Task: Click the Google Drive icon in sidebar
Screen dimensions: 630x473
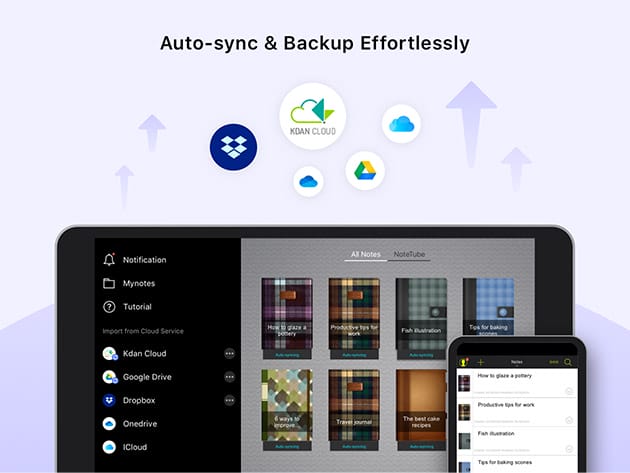Action: click(109, 377)
